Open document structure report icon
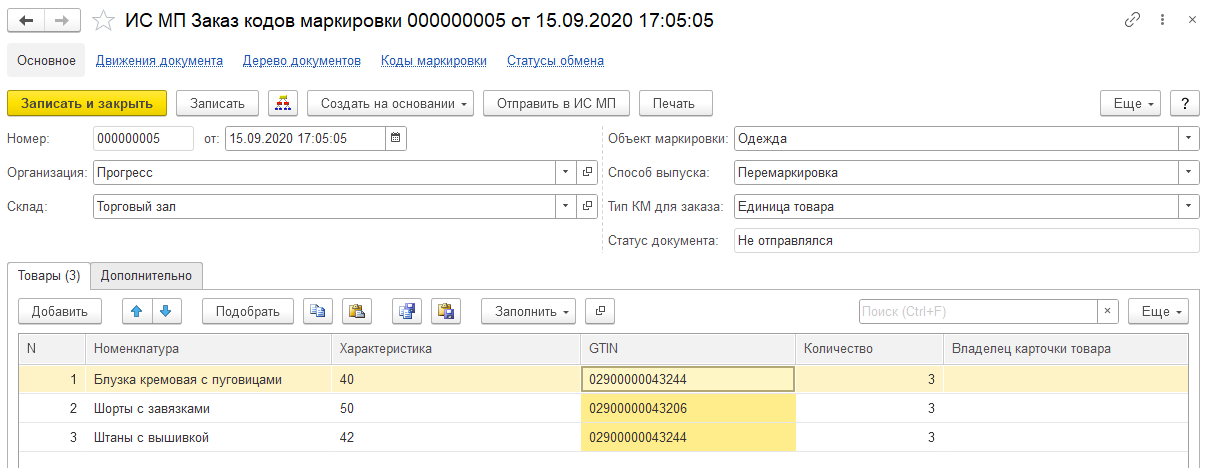1210x468 pixels. click(283, 103)
